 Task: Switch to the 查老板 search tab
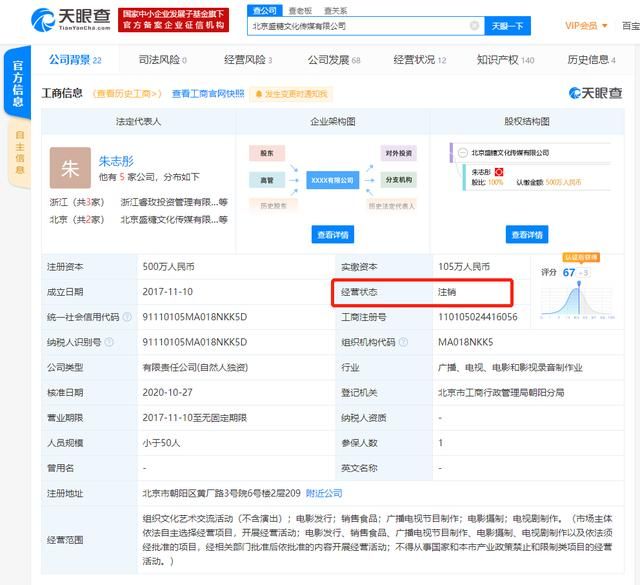click(300, 11)
